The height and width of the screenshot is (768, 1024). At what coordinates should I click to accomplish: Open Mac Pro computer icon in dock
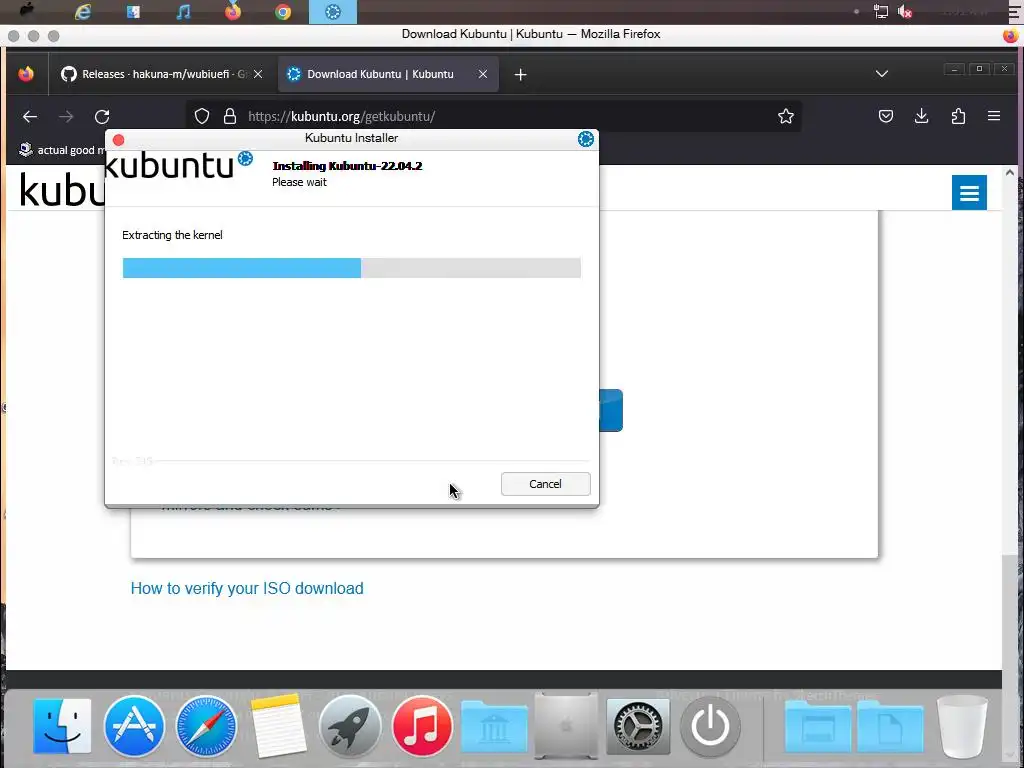point(566,726)
